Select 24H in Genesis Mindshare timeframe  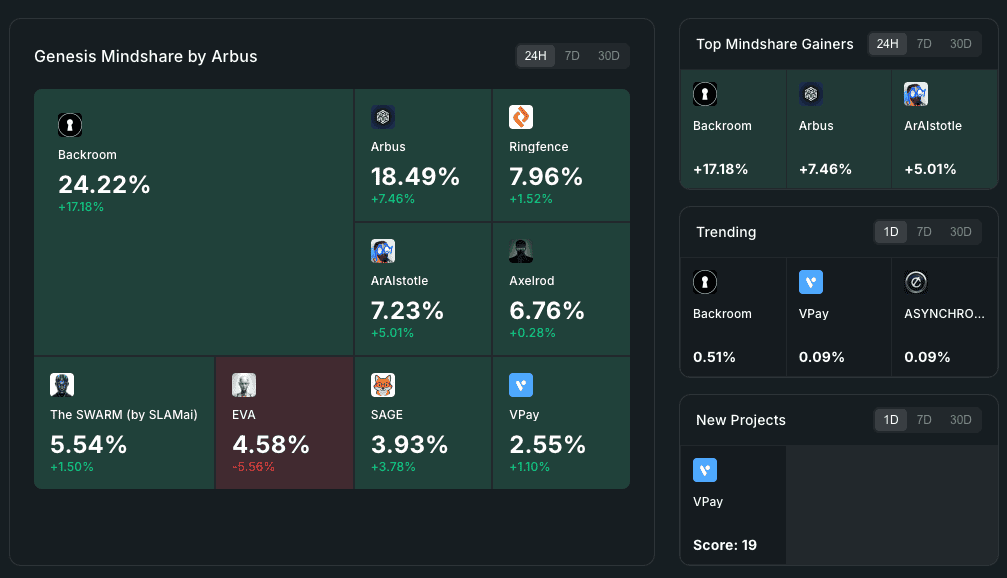coord(535,56)
